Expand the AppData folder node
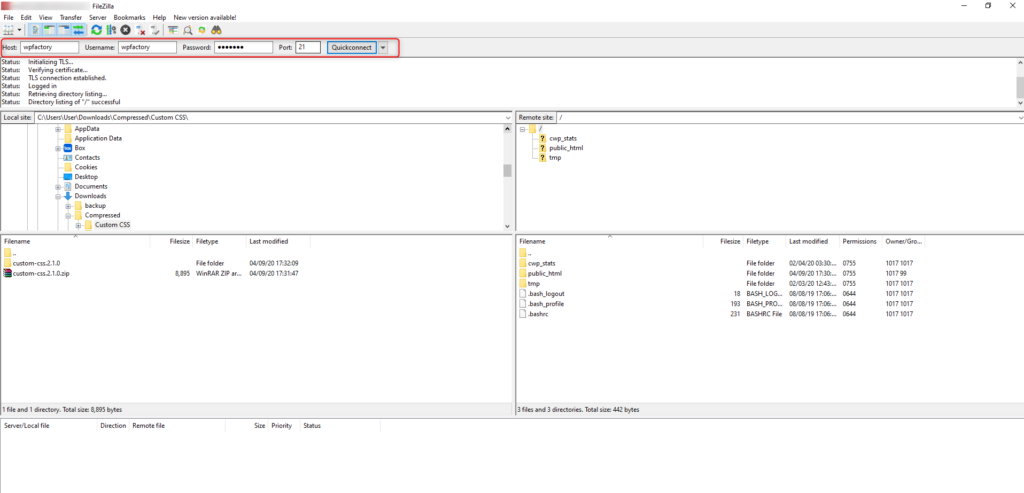The width and height of the screenshot is (1024, 493). pos(57,129)
